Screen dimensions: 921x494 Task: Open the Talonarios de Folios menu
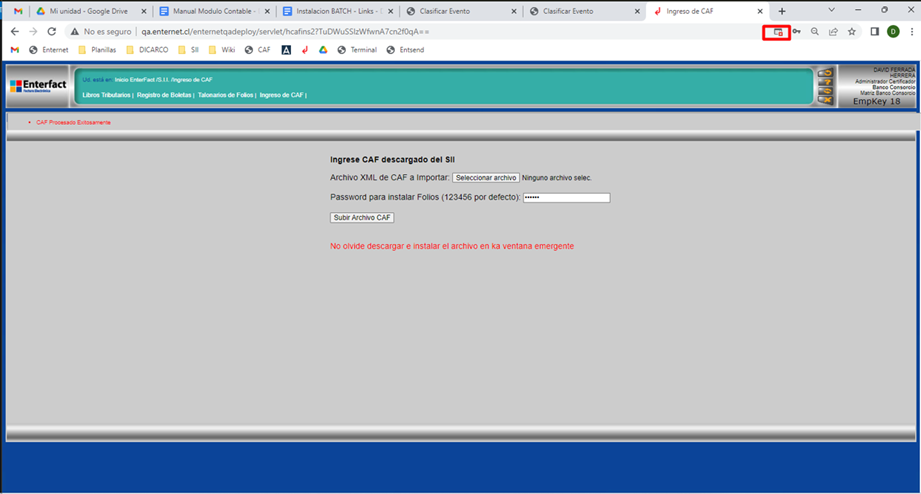(x=225, y=95)
